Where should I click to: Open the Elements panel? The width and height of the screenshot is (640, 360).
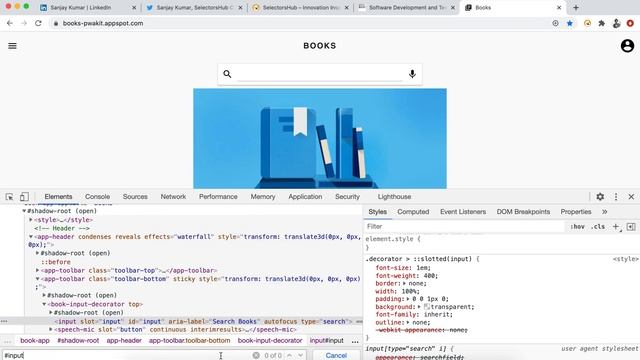pyautogui.click(x=58, y=197)
